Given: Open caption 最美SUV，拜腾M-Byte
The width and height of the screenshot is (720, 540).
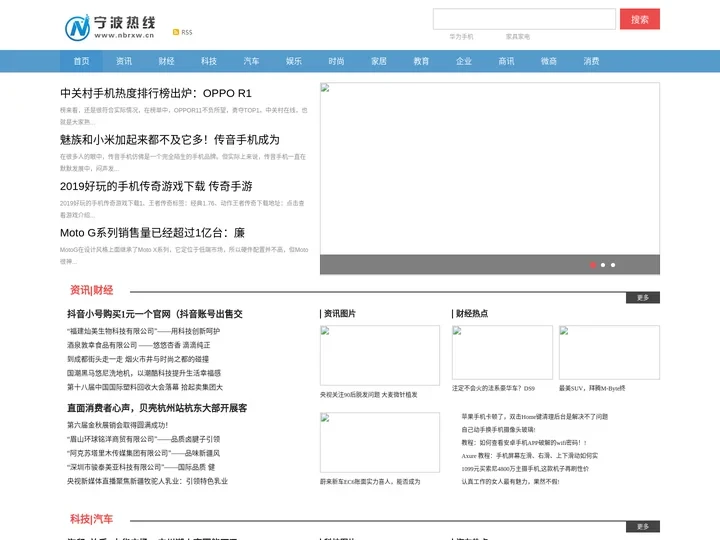Looking at the screenshot, I should click(x=592, y=388).
